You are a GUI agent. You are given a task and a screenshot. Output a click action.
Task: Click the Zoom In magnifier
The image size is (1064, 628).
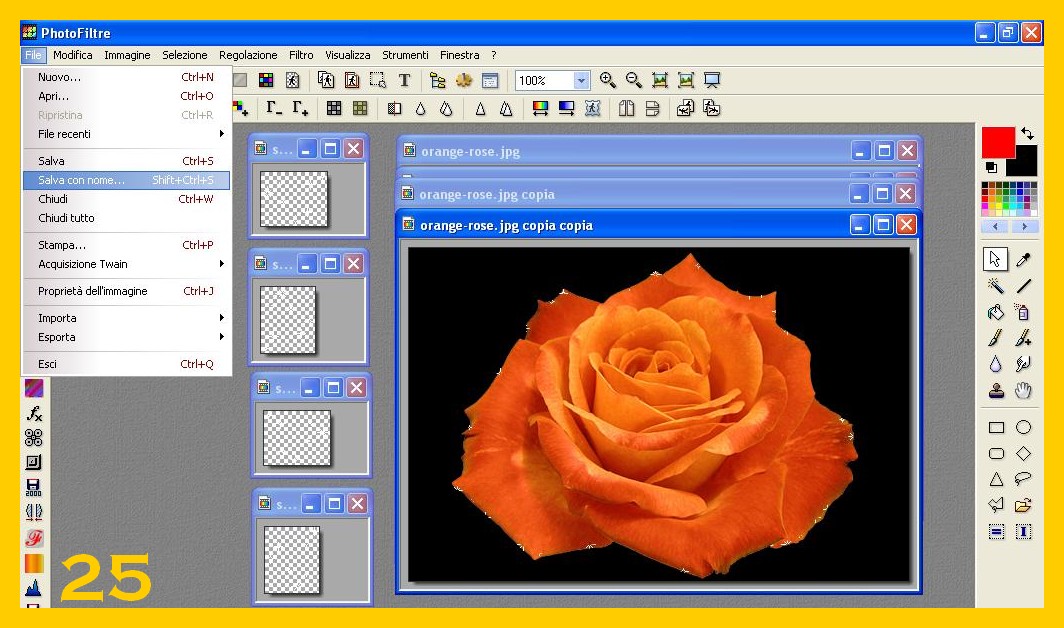[x=608, y=81]
